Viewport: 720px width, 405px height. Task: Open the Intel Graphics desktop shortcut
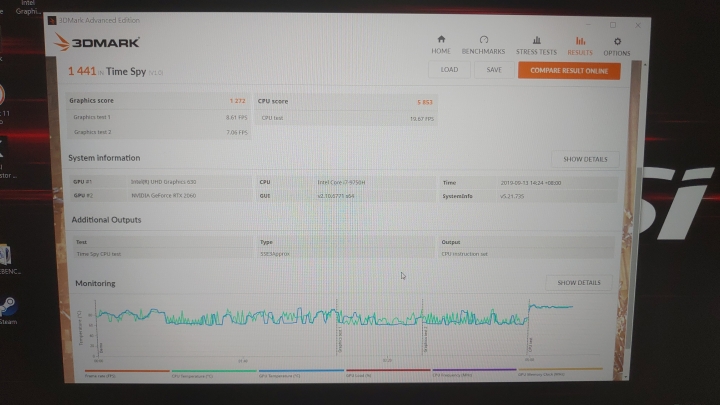pyautogui.click(x=28, y=7)
